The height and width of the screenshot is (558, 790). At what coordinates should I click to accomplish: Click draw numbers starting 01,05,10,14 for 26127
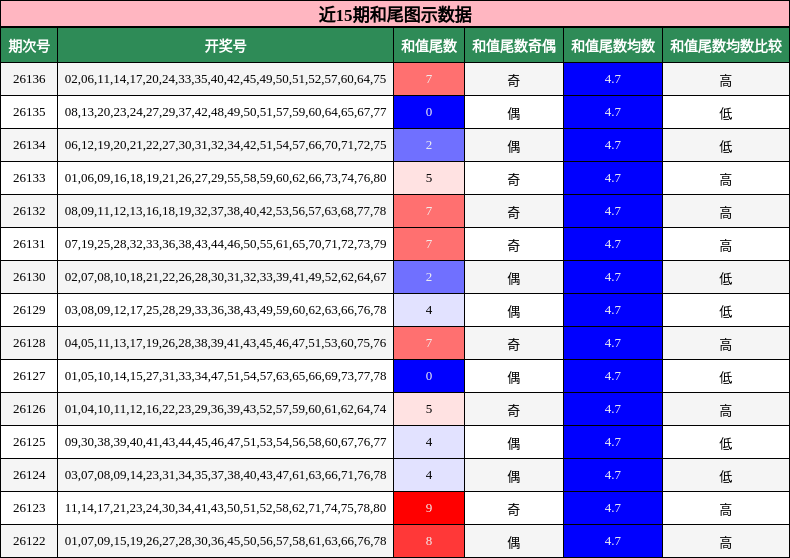coord(225,376)
